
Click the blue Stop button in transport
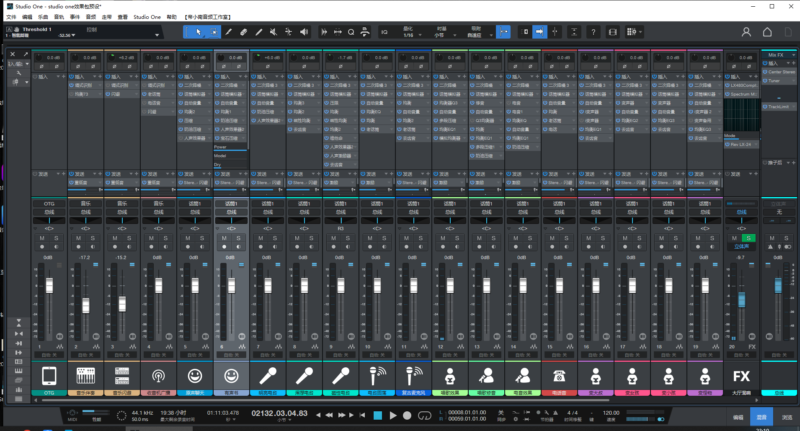coord(378,416)
